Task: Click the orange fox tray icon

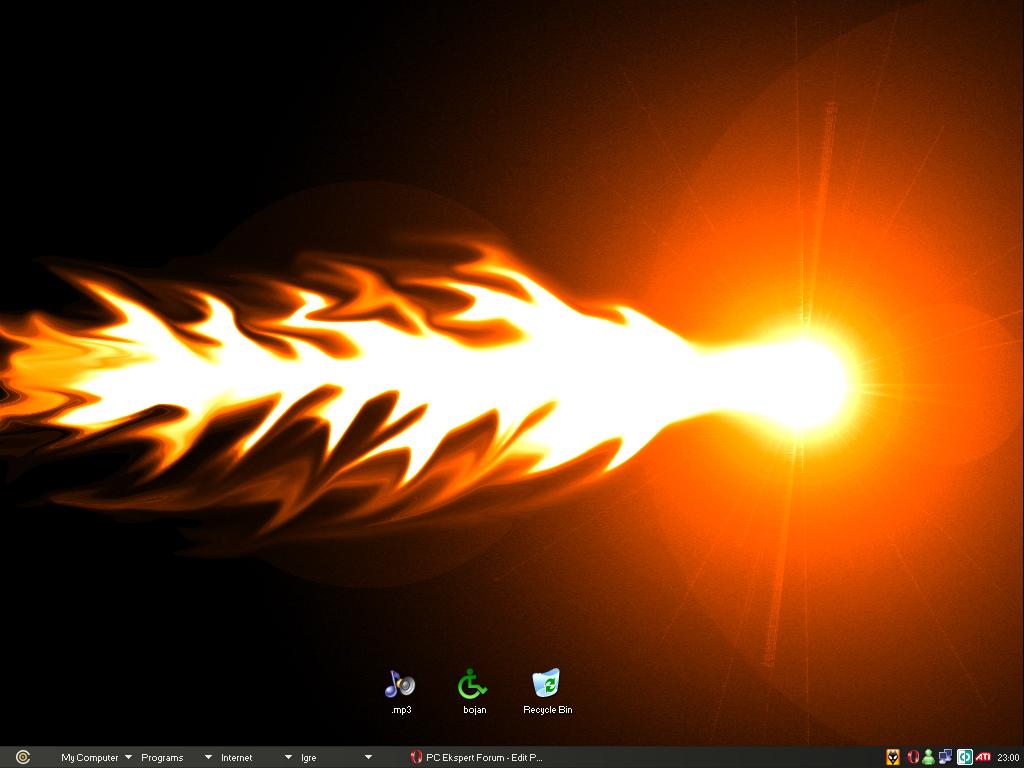Action: tap(893, 757)
